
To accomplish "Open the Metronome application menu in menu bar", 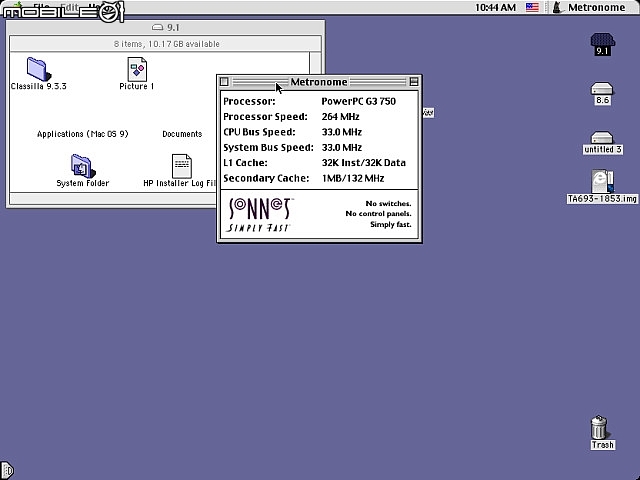I will pyautogui.click(x=589, y=7).
